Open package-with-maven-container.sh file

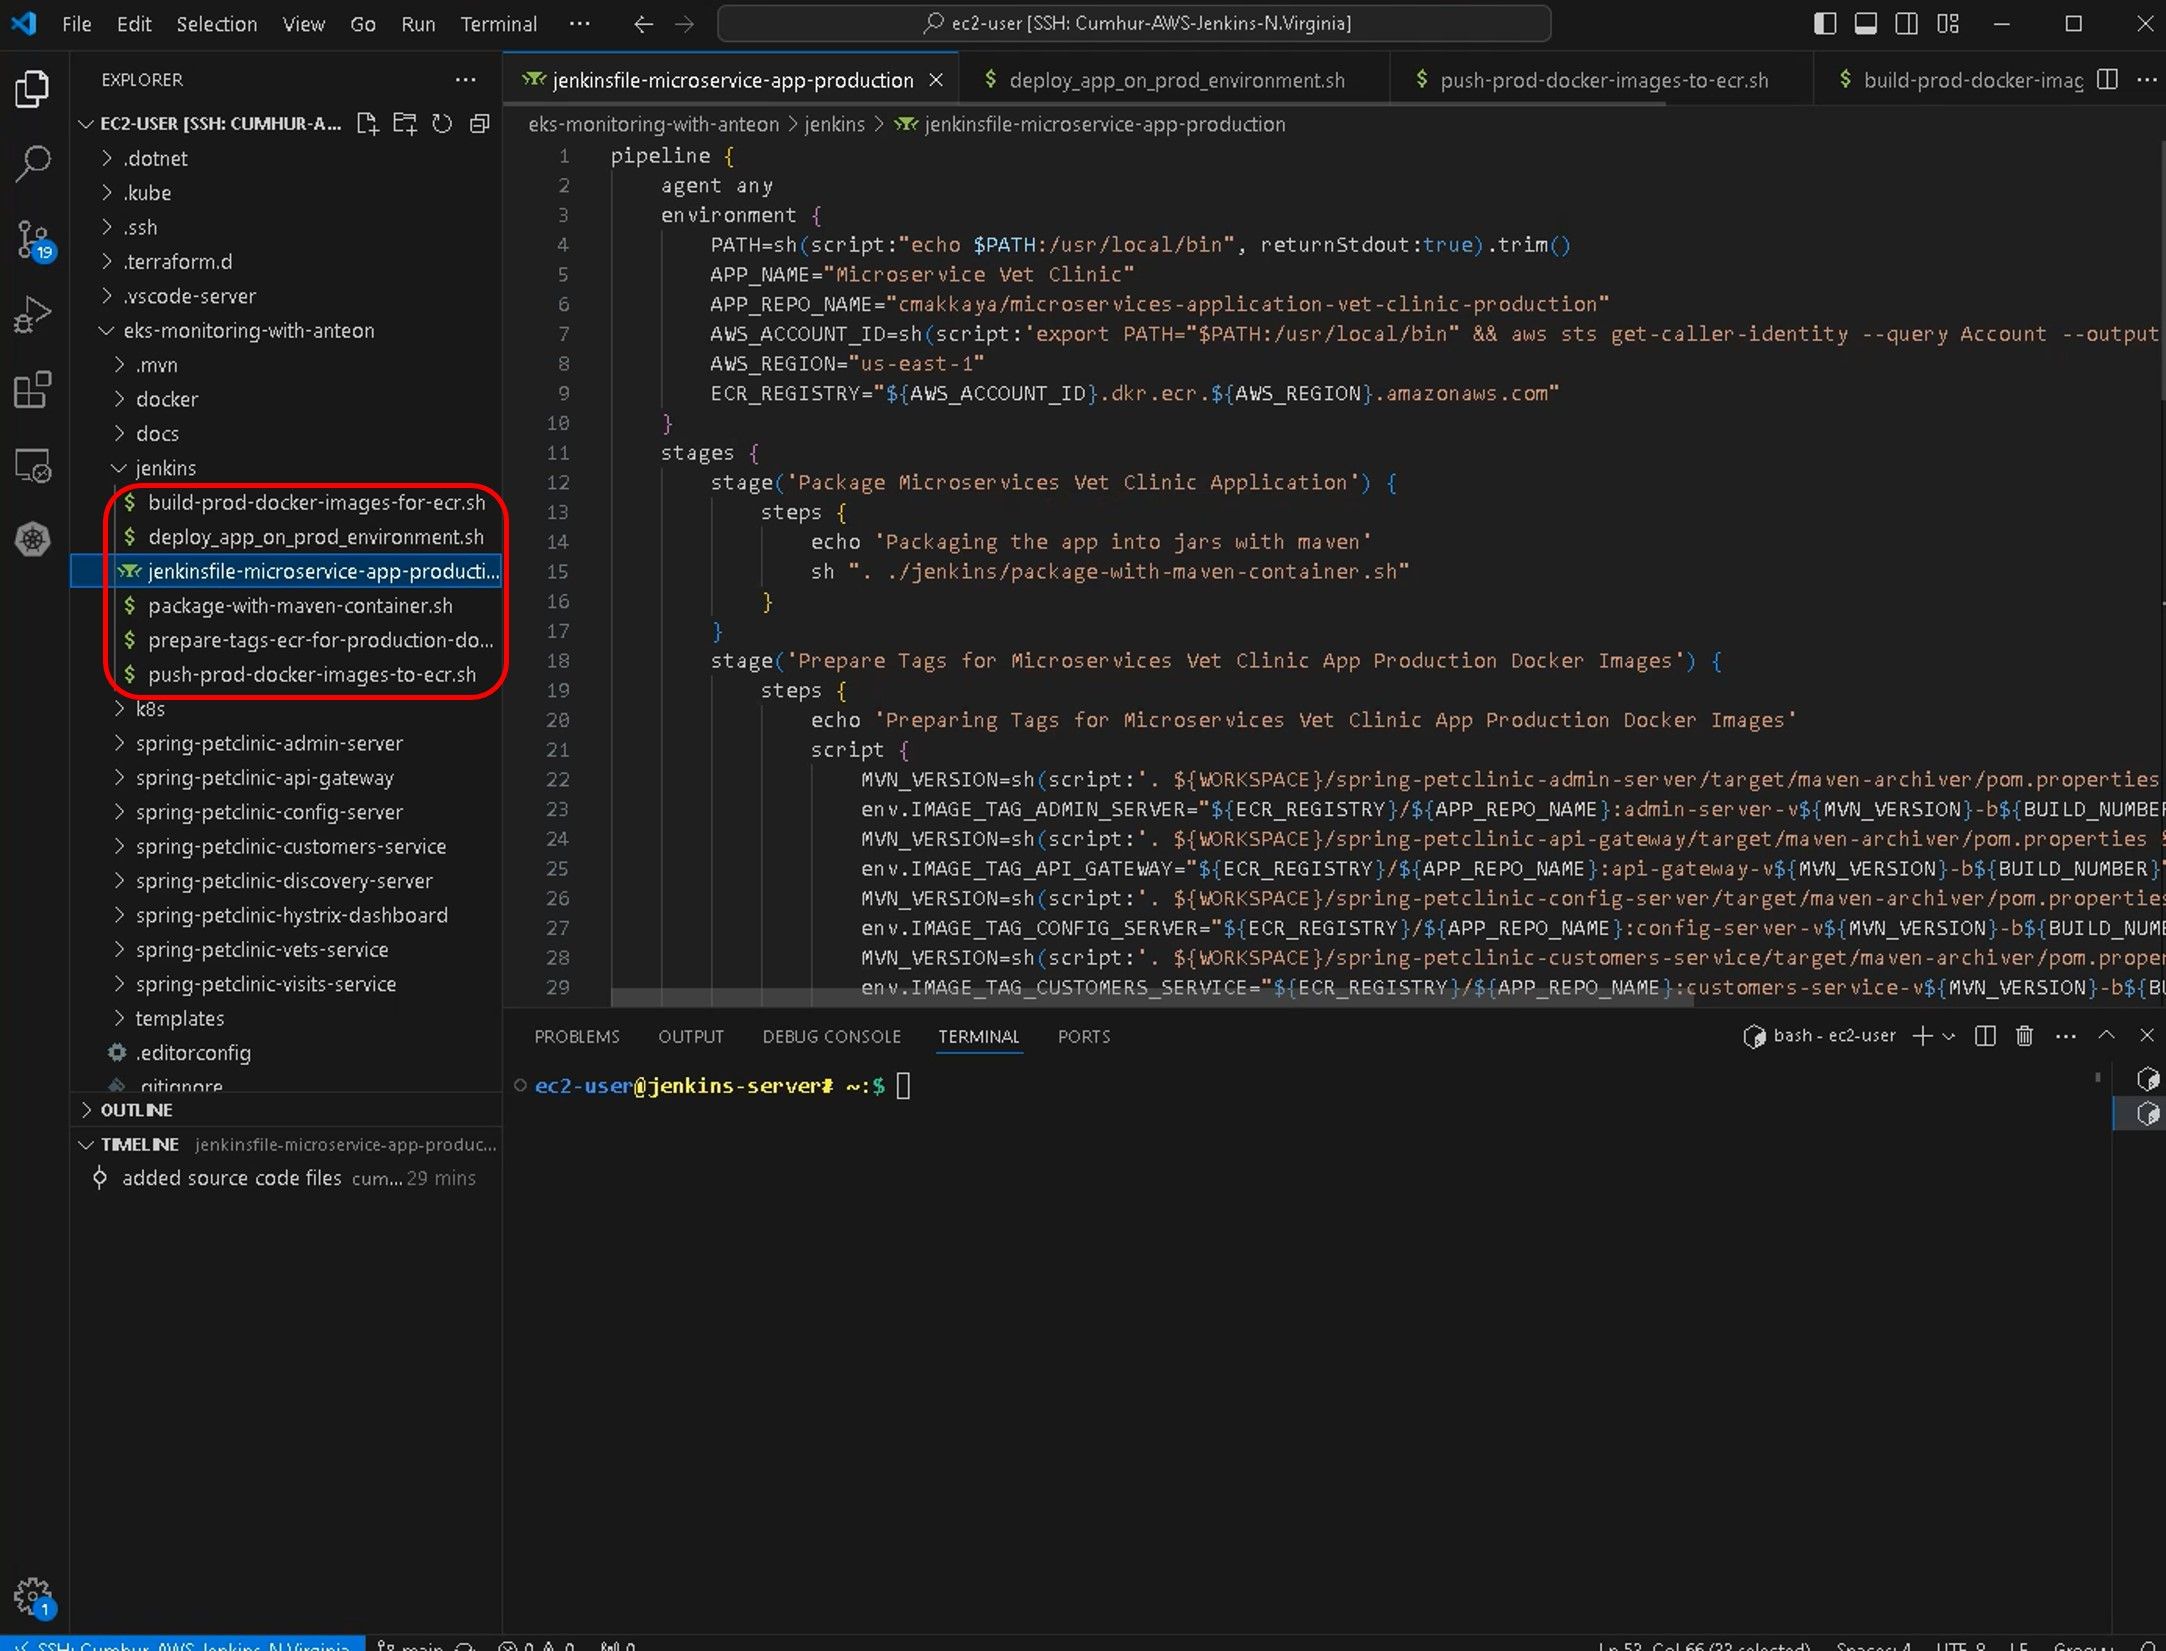point(300,606)
